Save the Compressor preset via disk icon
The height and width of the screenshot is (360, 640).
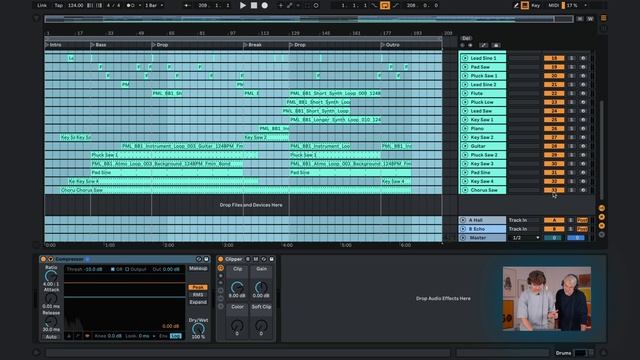[206, 259]
